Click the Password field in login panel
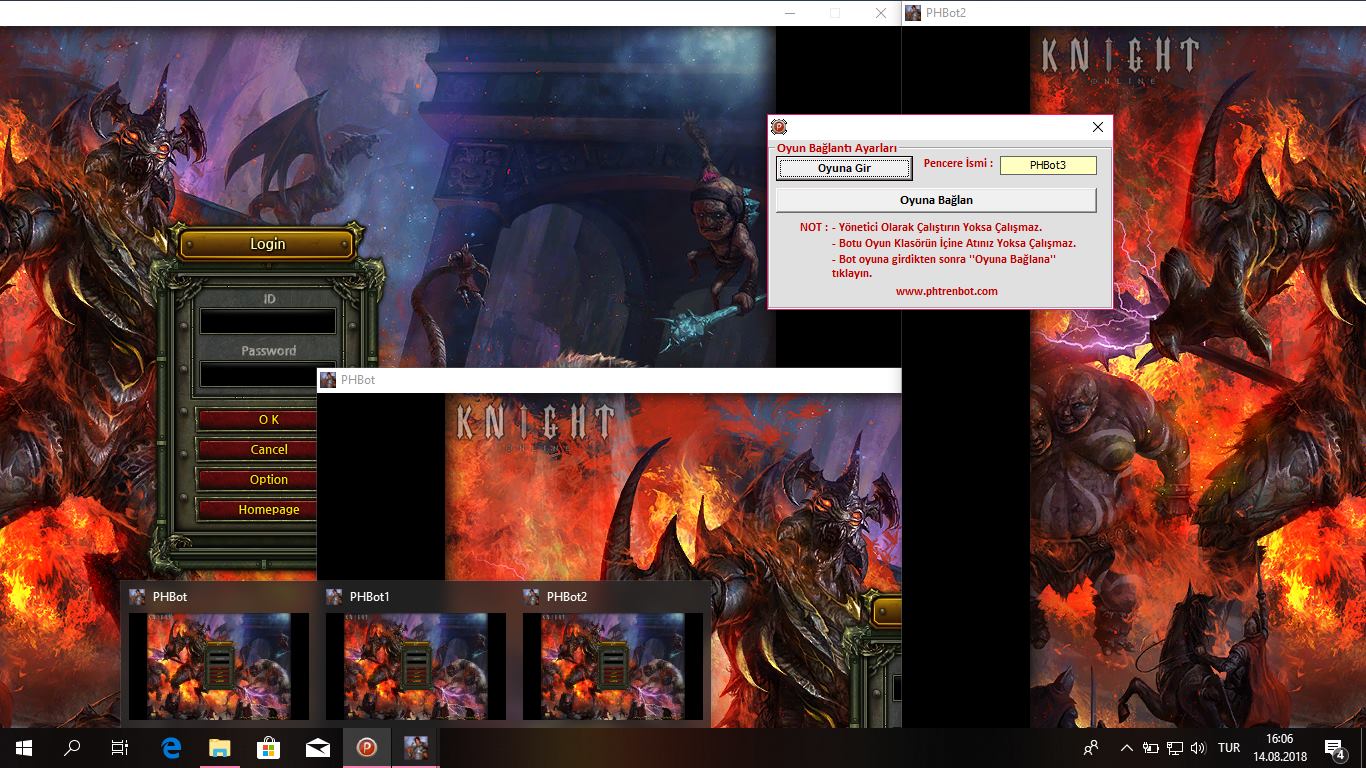 (260, 374)
